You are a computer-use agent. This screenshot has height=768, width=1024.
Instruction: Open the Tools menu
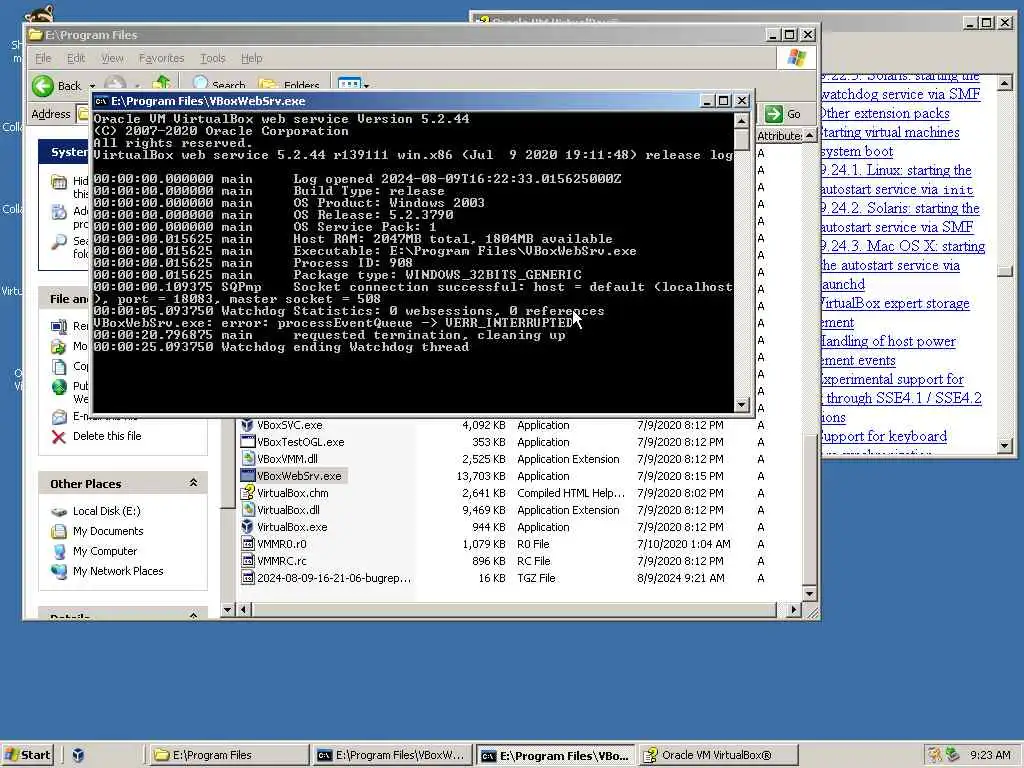coord(212,58)
